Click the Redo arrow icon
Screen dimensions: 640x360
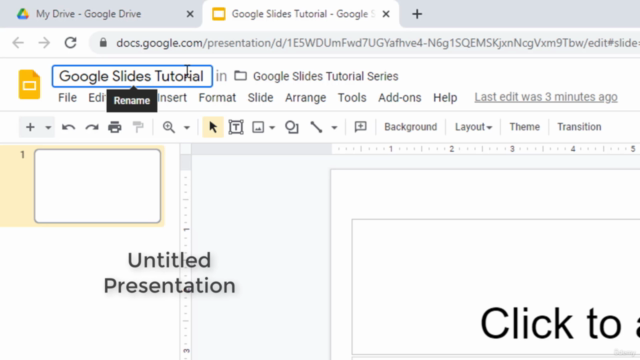tap(92, 127)
